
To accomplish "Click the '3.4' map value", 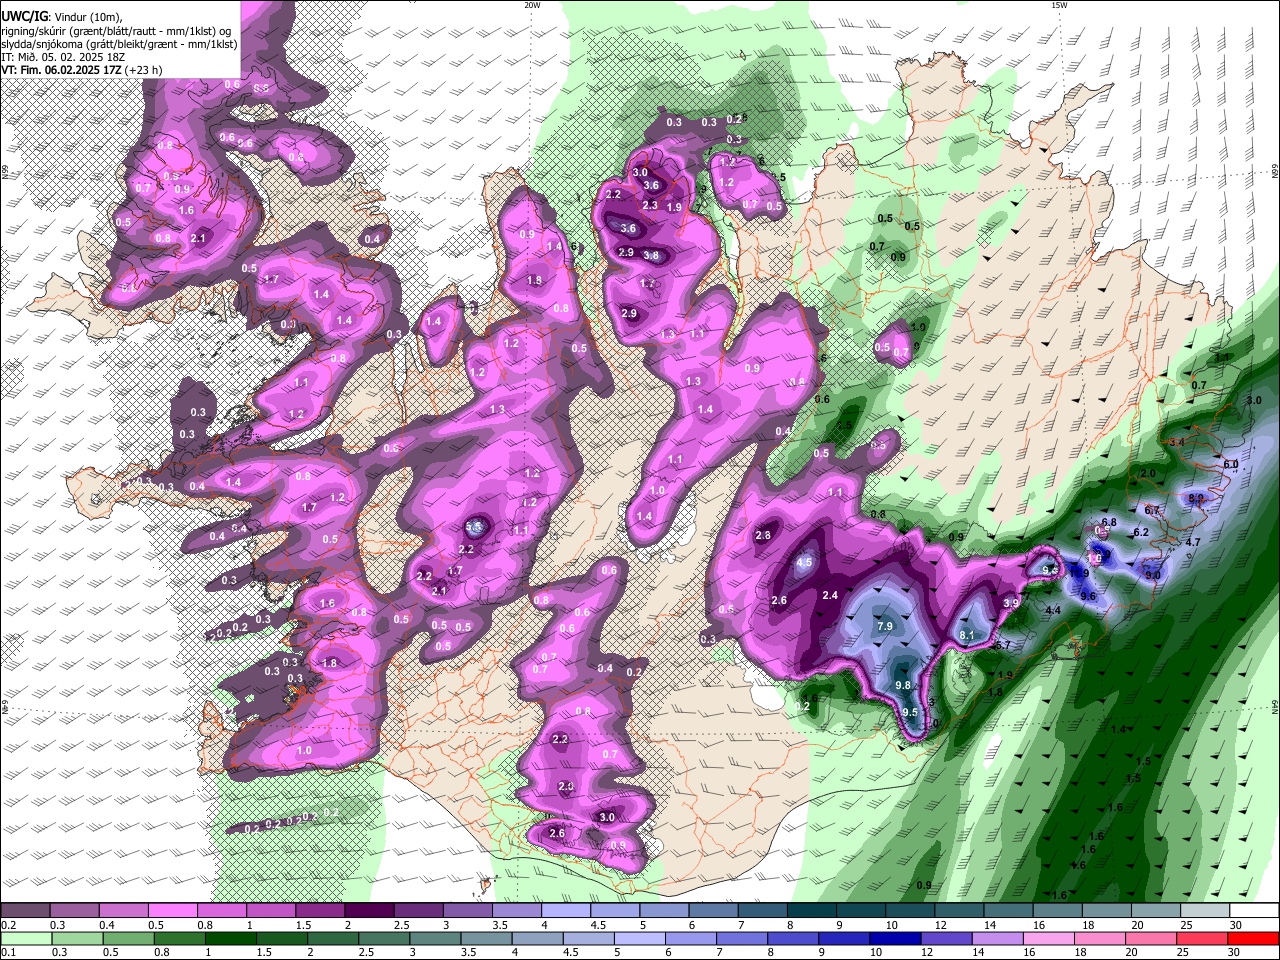I will click(x=1177, y=442).
